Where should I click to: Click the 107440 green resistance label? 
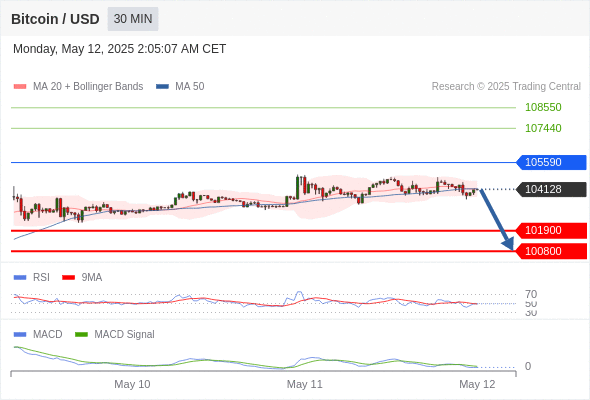(x=543, y=128)
